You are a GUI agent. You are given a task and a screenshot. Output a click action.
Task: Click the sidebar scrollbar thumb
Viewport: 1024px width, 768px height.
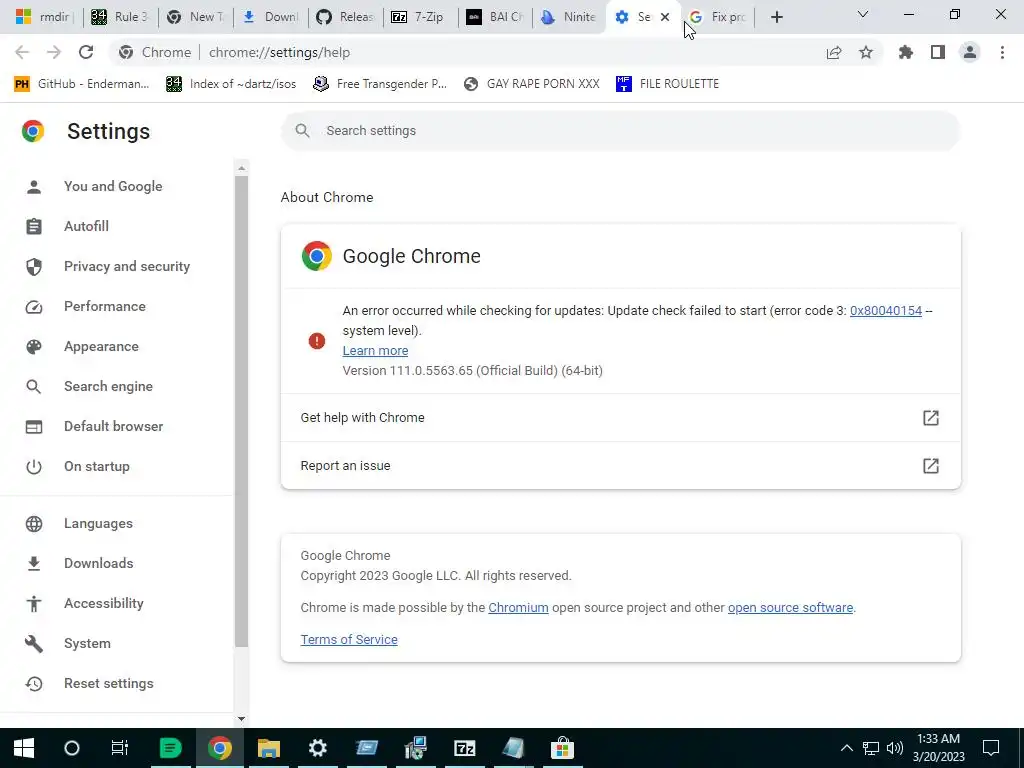coord(241,411)
